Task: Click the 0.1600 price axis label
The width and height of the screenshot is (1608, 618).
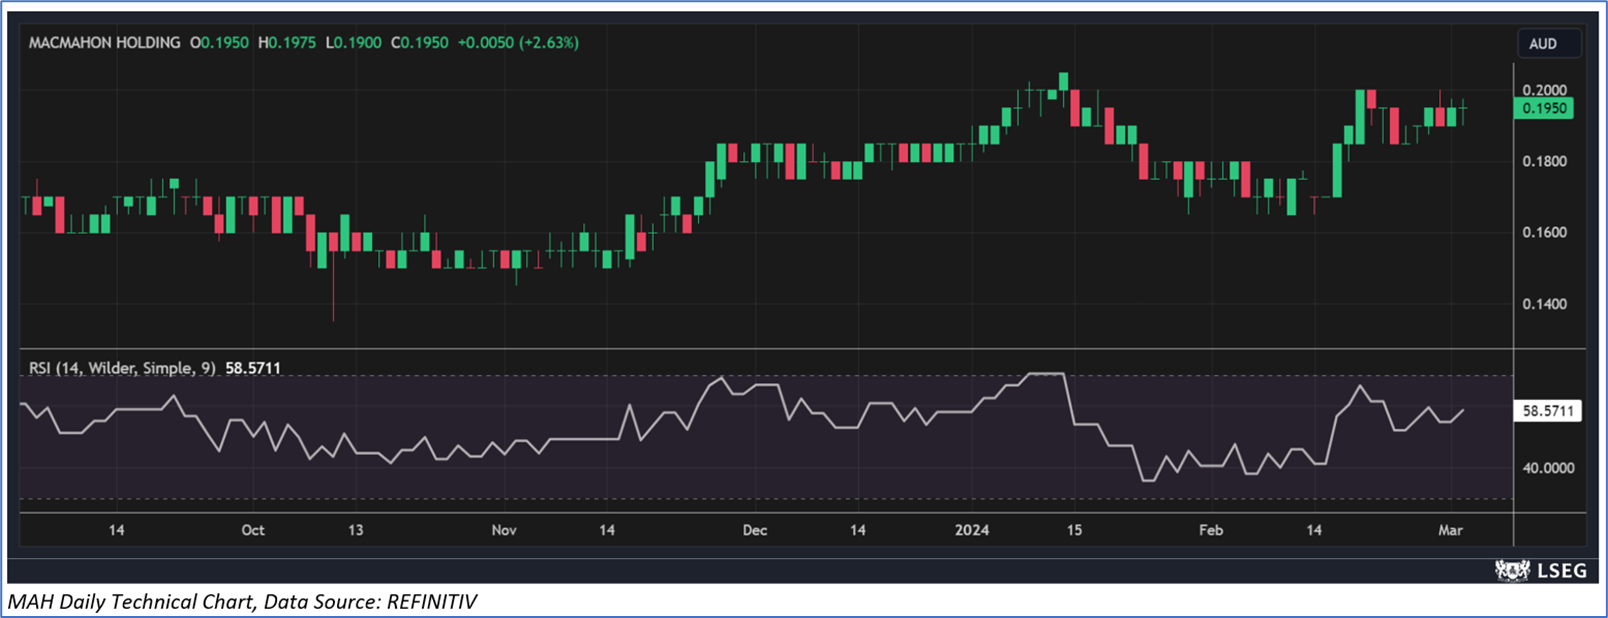Action: click(x=1544, y=232)
